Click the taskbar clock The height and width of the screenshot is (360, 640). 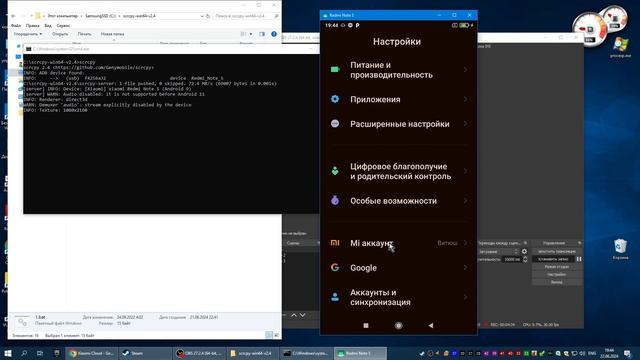click(x=609, y=353)
